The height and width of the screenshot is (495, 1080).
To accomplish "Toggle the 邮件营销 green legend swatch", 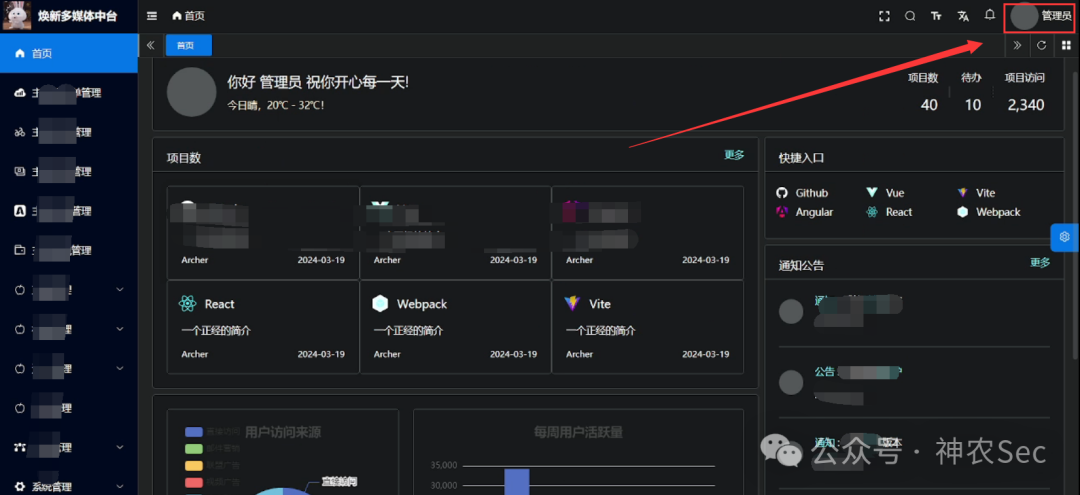I will coord(194,449).
